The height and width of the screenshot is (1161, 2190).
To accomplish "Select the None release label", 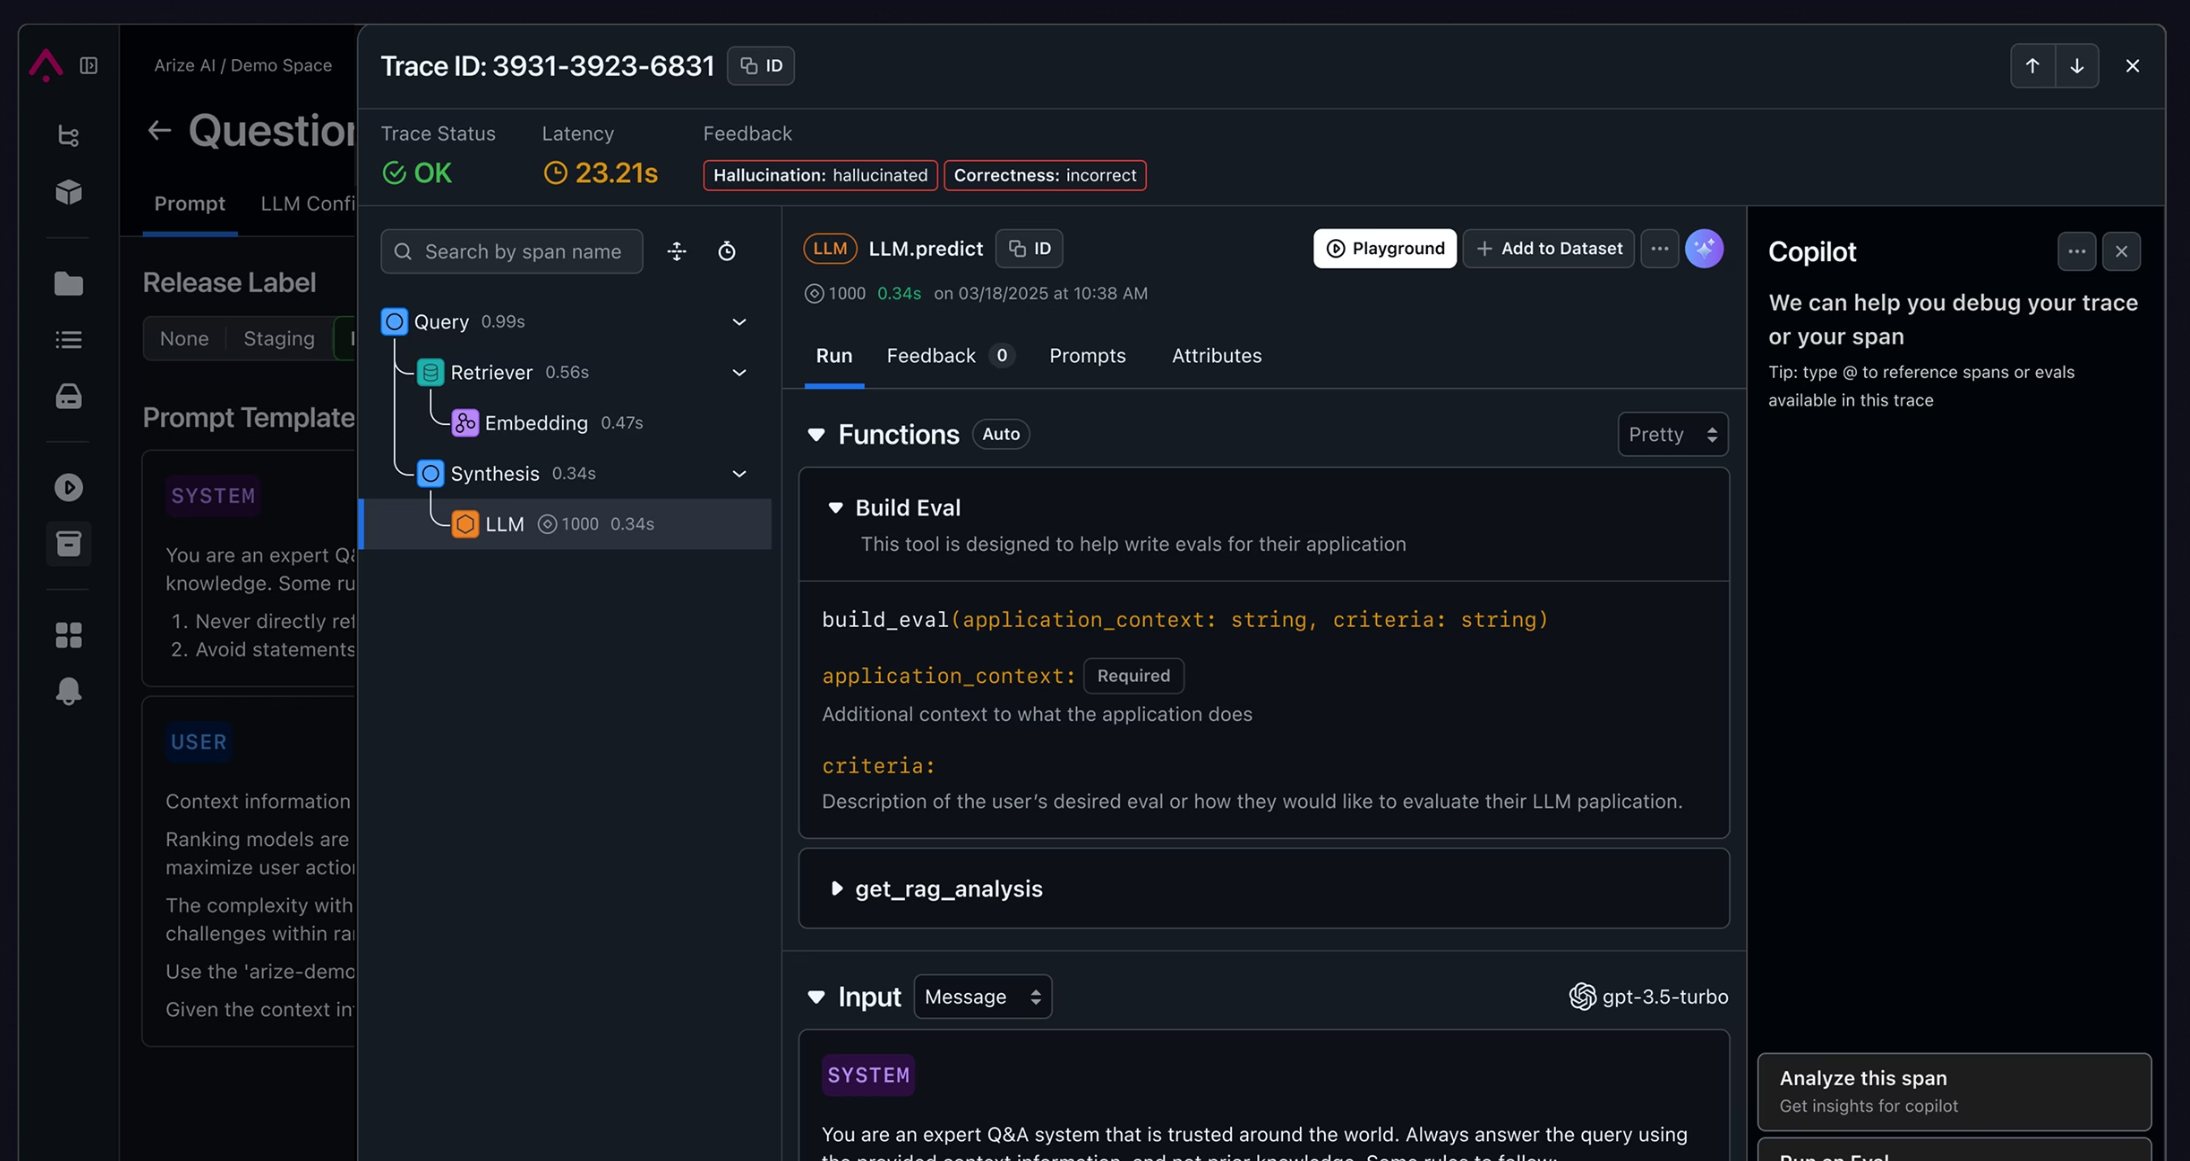I will click(x=184, y=338).
